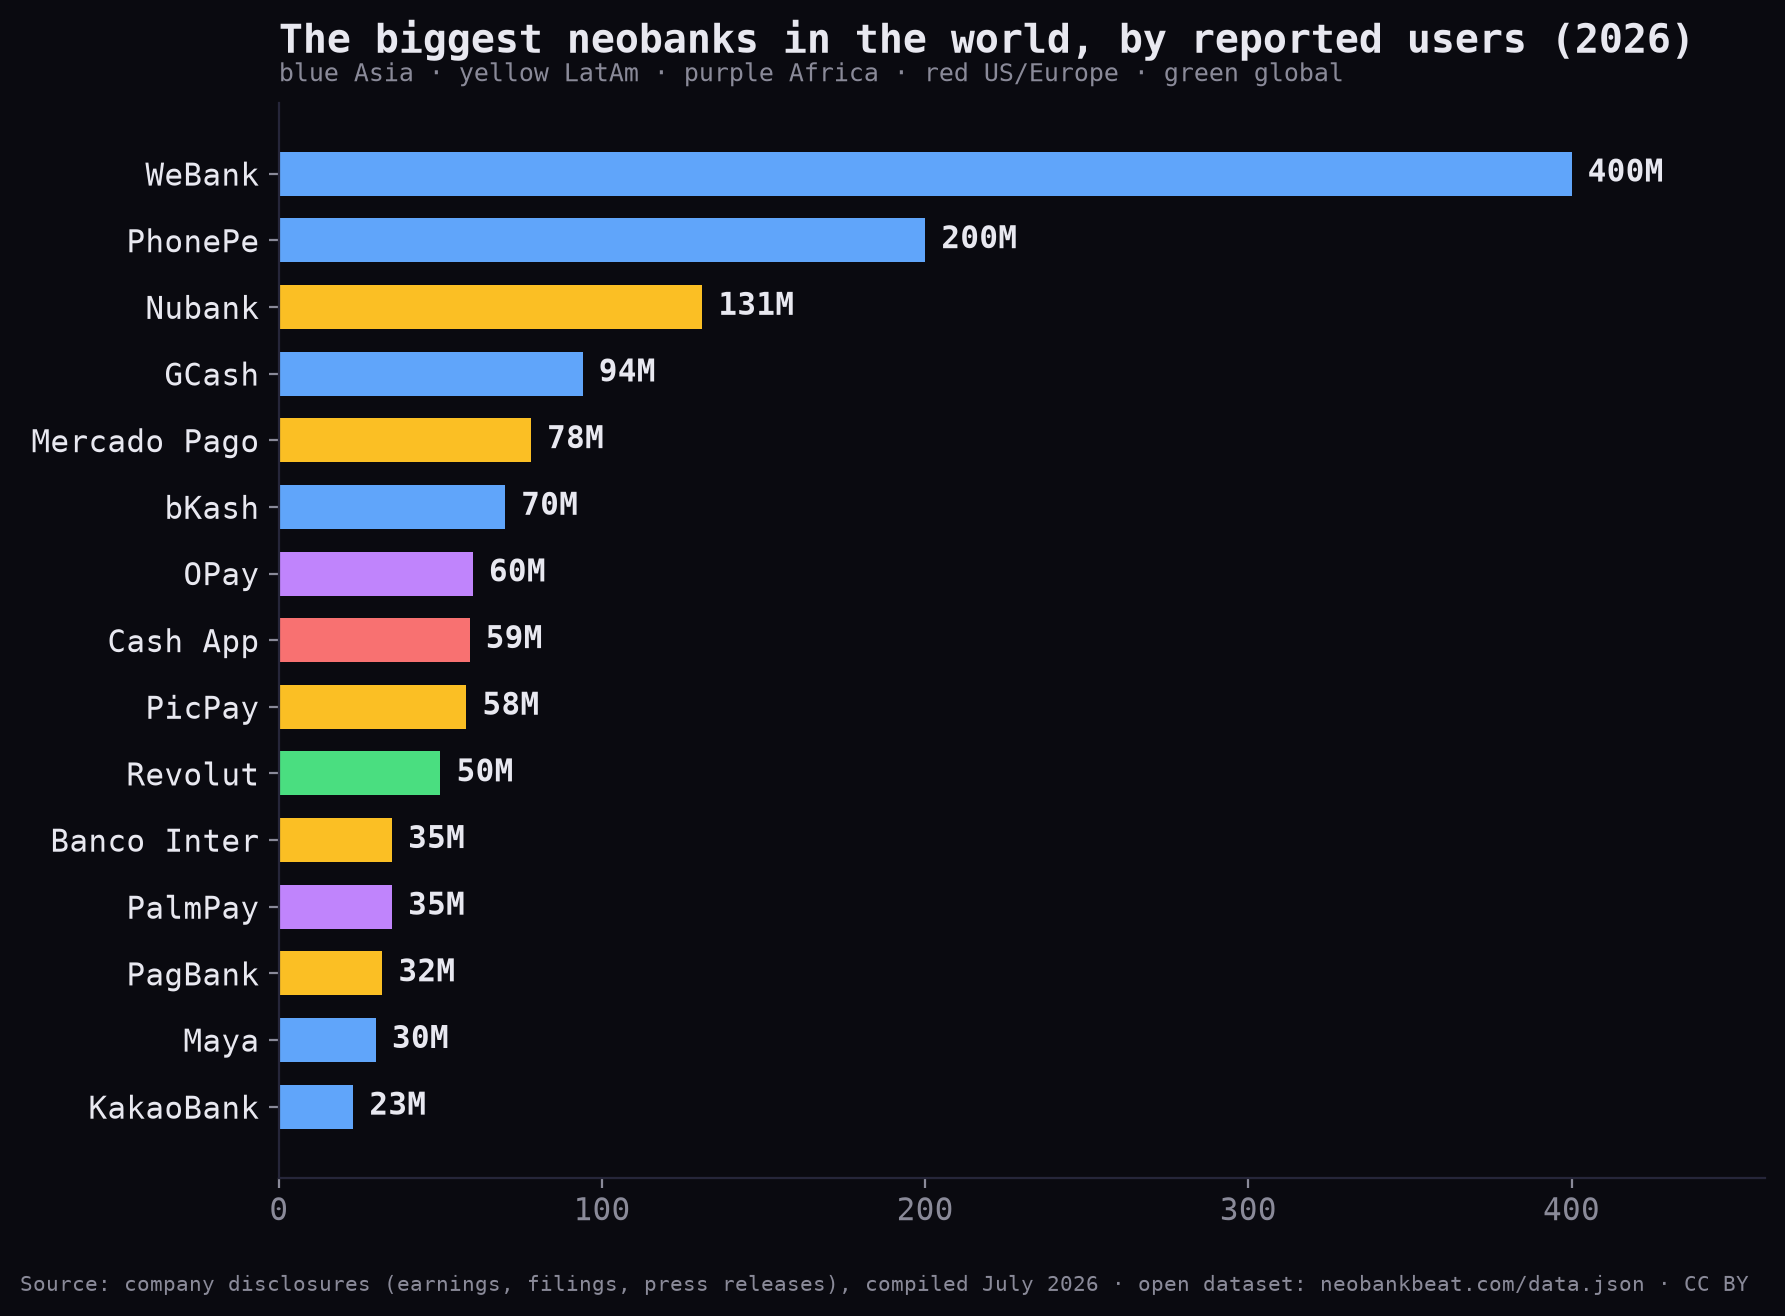Screen dimensions: 1785x1316
Task: Select the PagBank yellow bar
Action: tap(331, 973)
